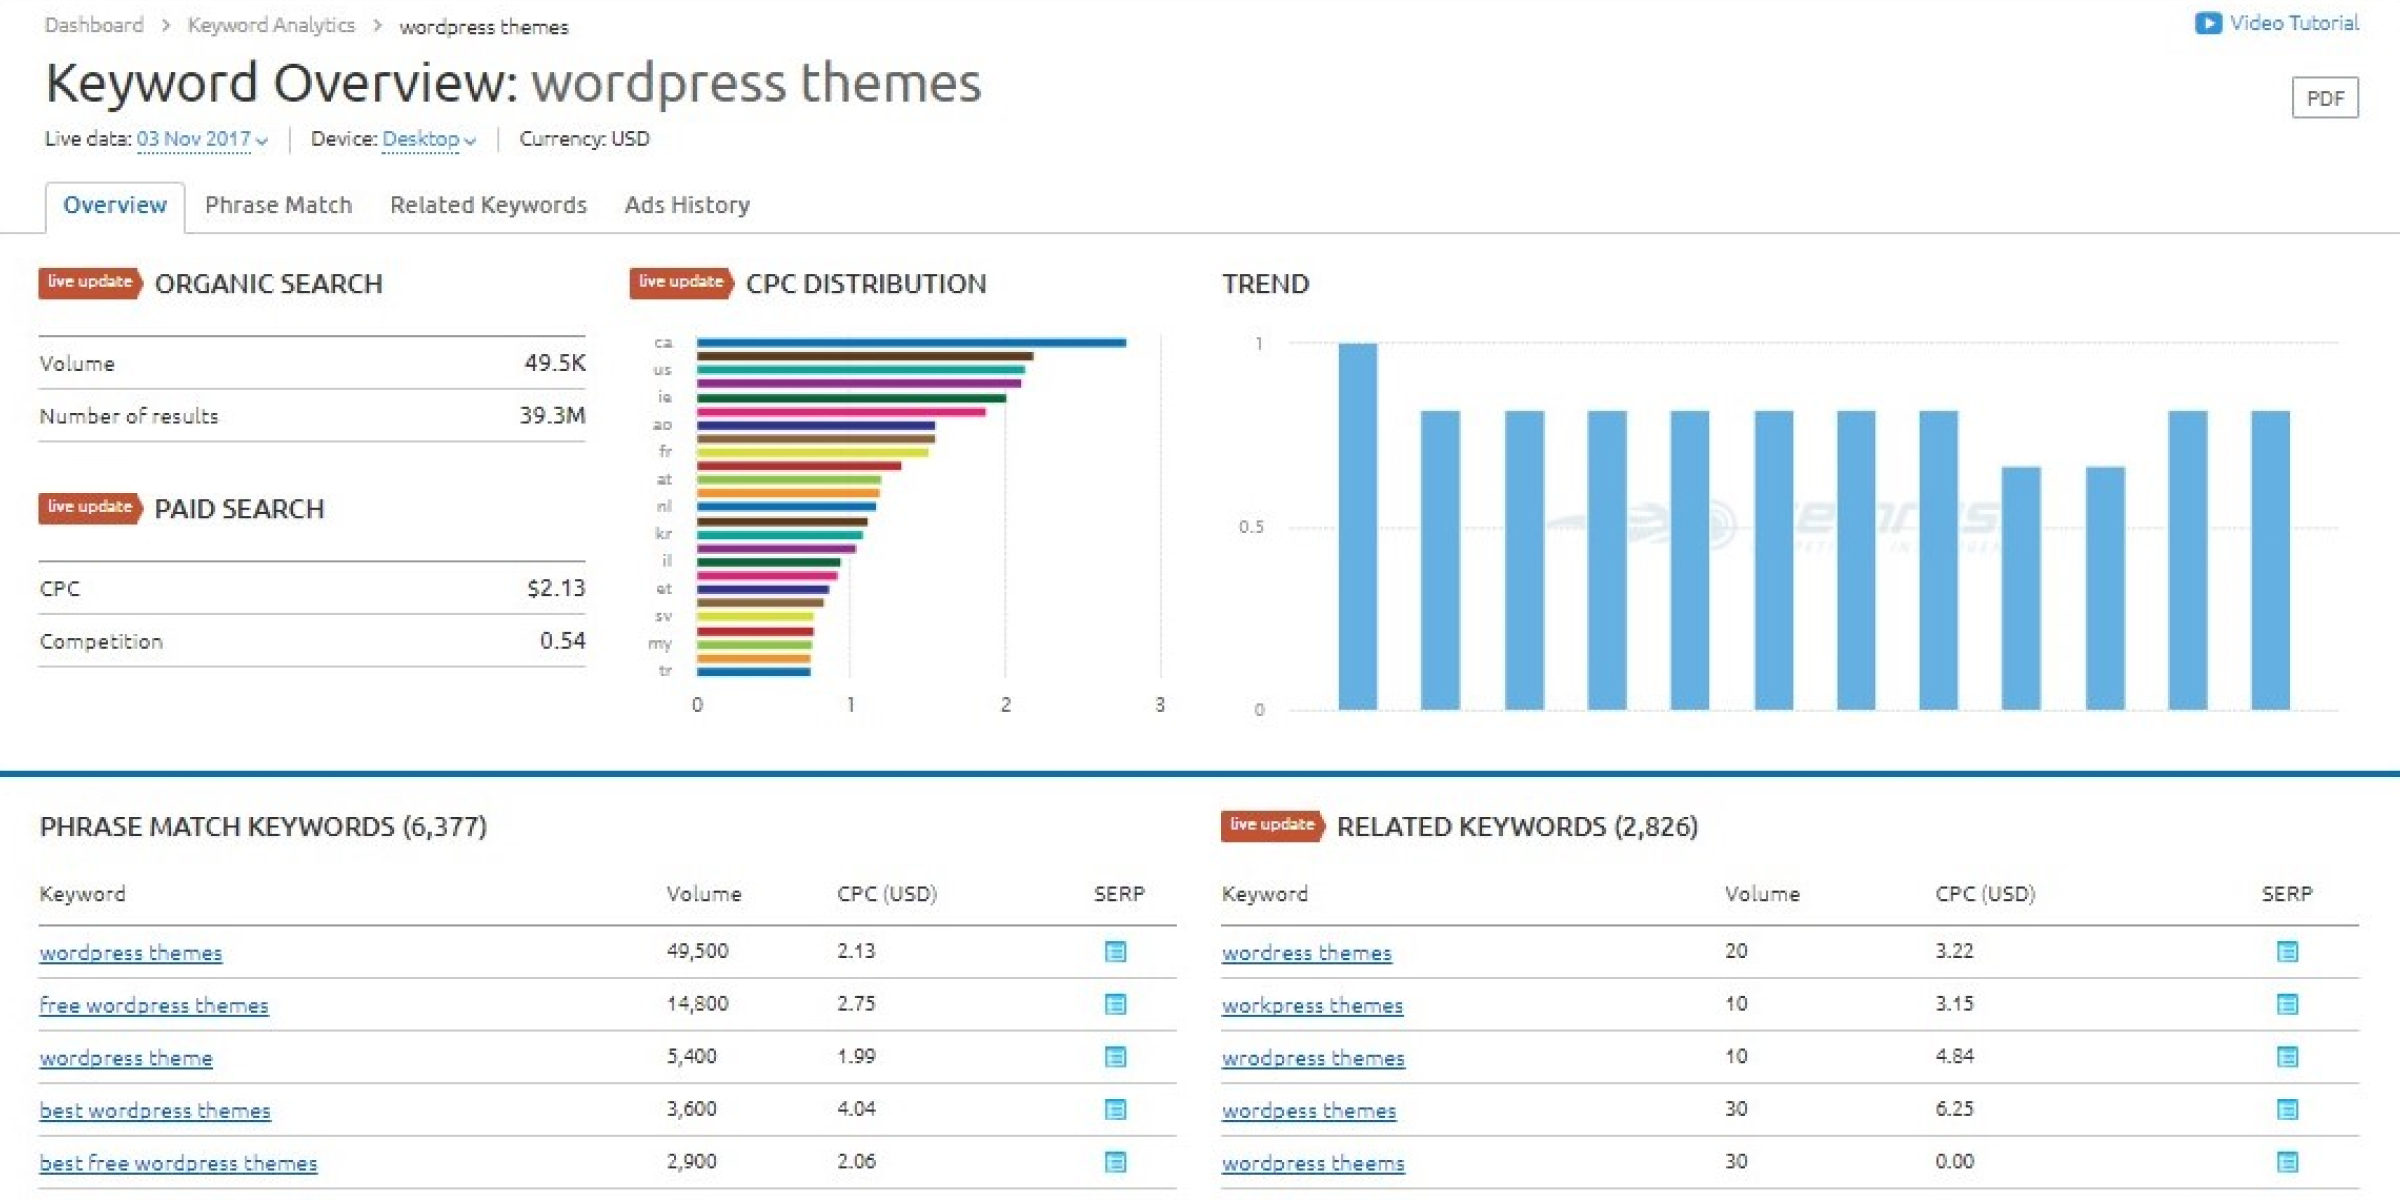Open 'best wordpress themes' keyword link
Viewport: 2400px width, 1200px height.
point(155,1111)
